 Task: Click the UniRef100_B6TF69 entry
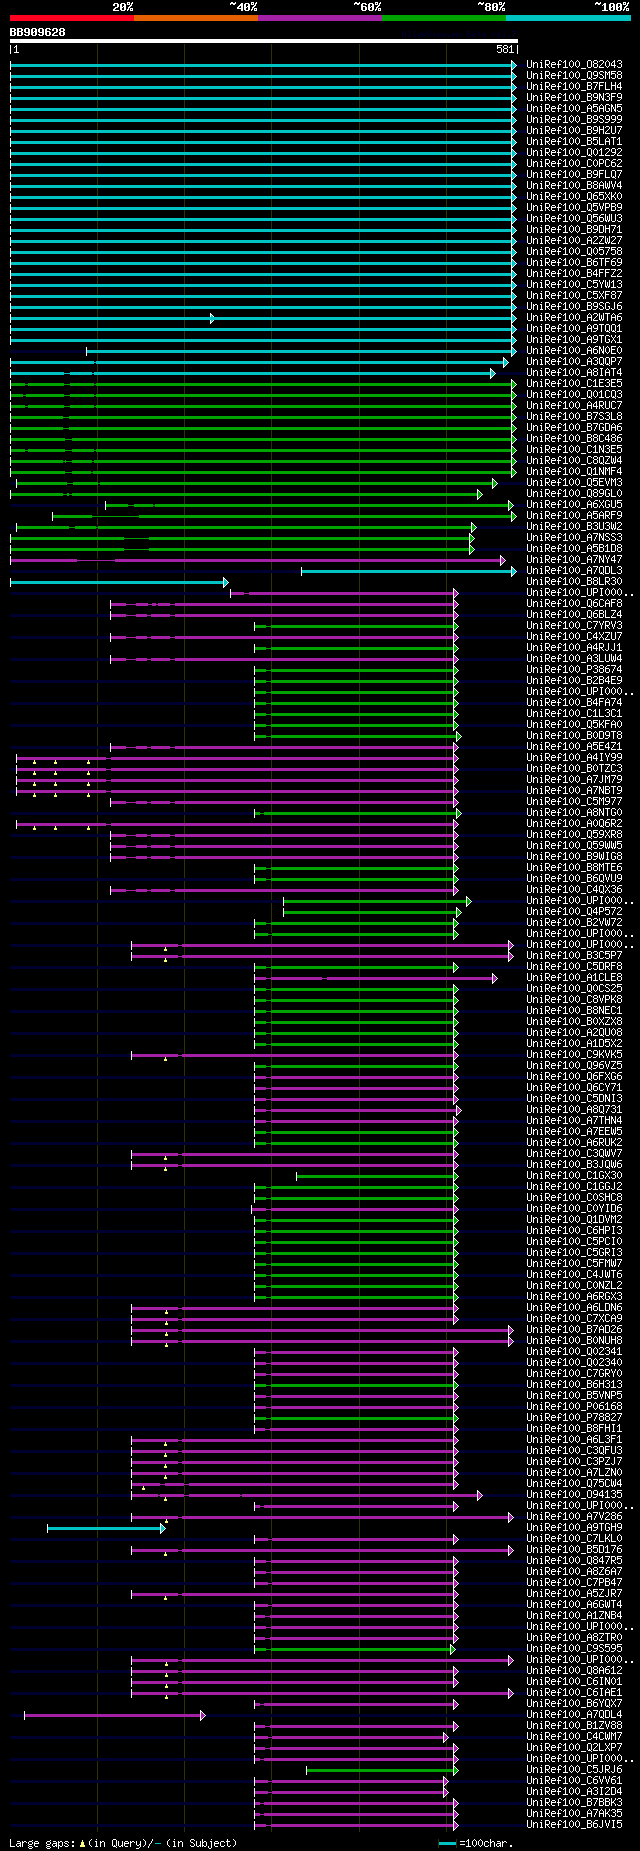(x=574, y=262)
